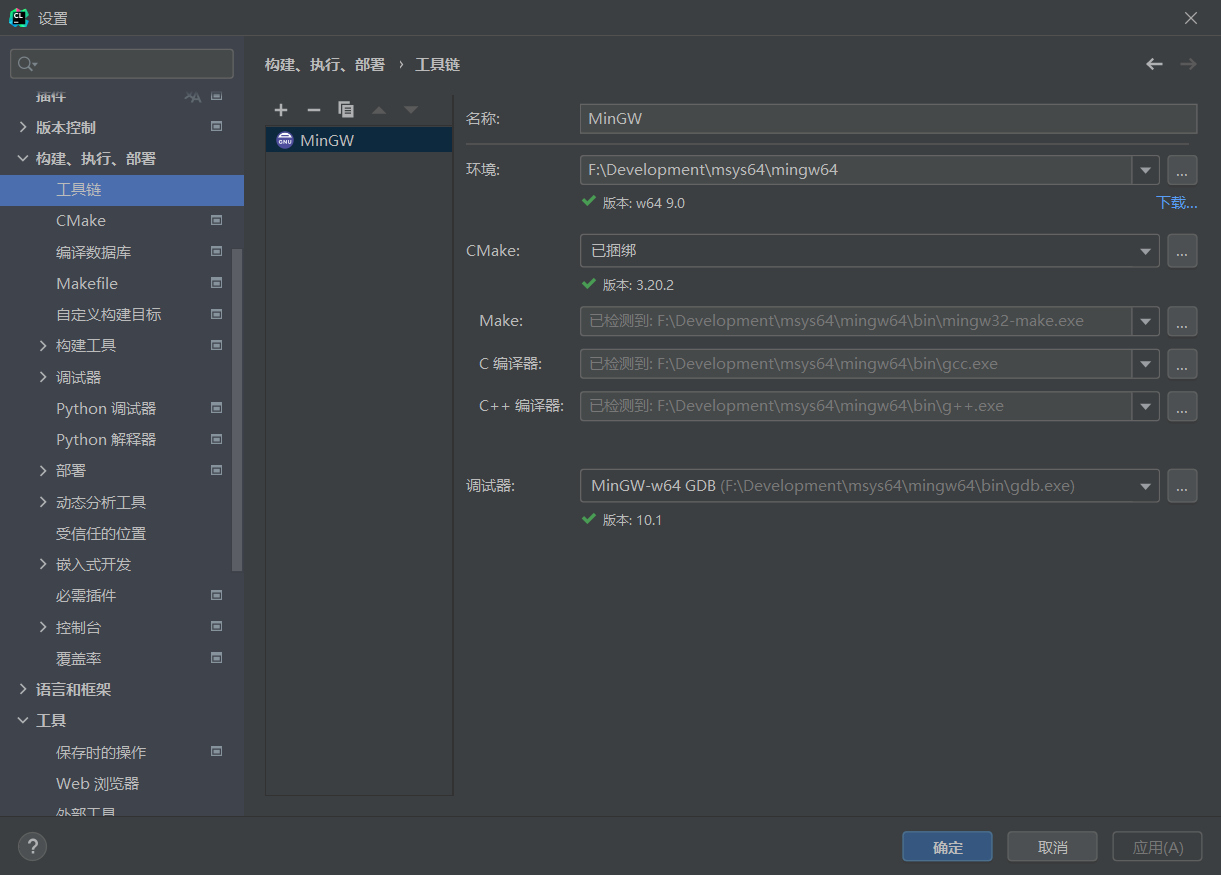Click project-level icon beside 版本控制
The height and width of the screenshot is (875, 1221).
tap(216, 127)
